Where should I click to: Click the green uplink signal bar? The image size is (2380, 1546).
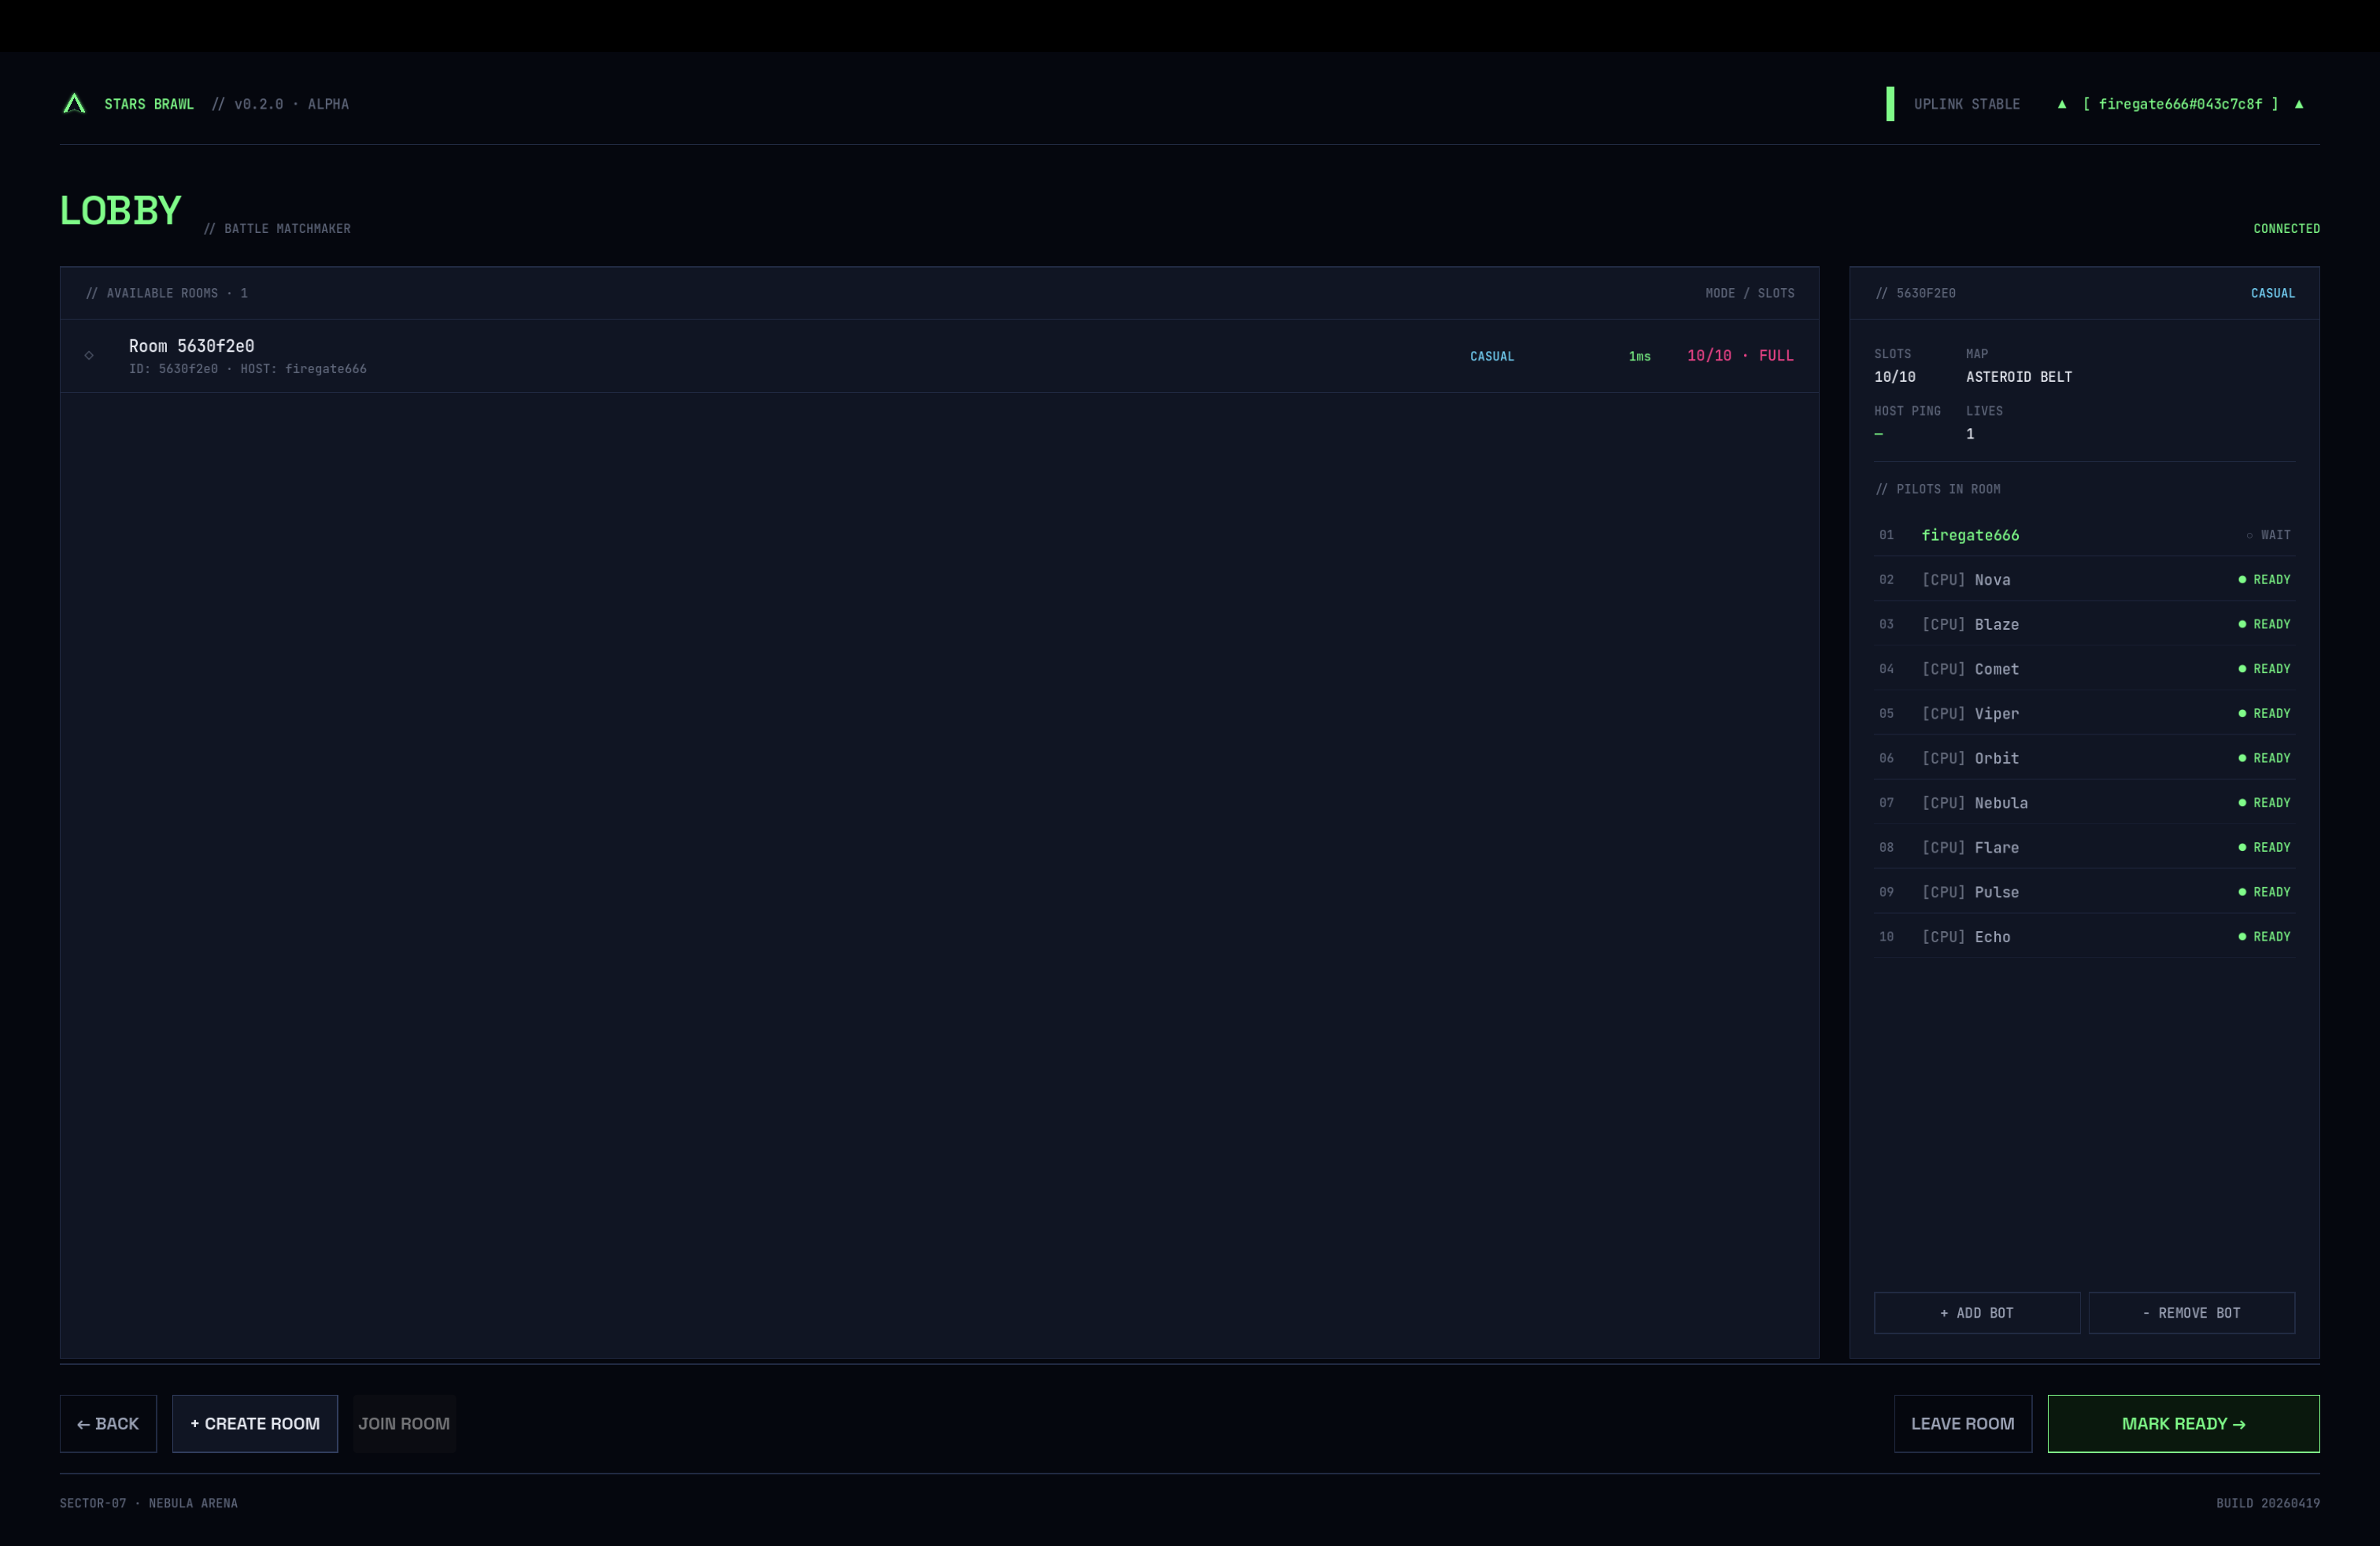click(x=1889, y=104)
